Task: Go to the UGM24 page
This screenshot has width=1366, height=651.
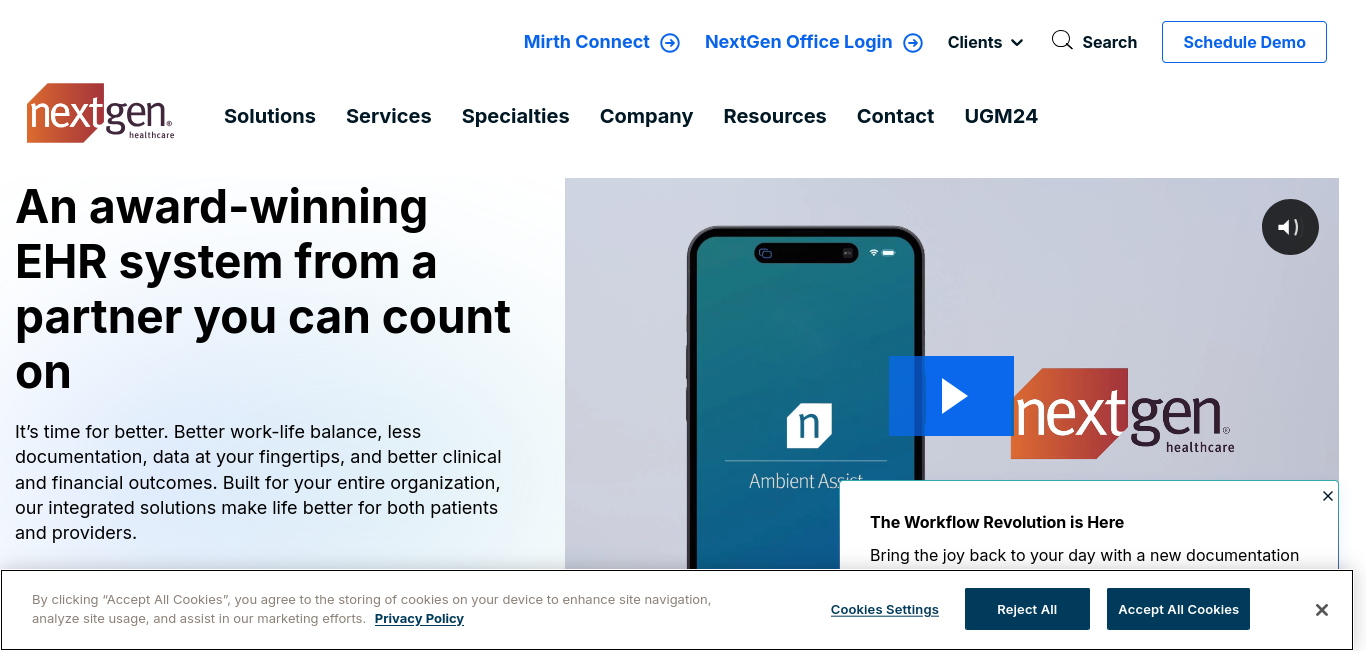Action: [1001, 116]
